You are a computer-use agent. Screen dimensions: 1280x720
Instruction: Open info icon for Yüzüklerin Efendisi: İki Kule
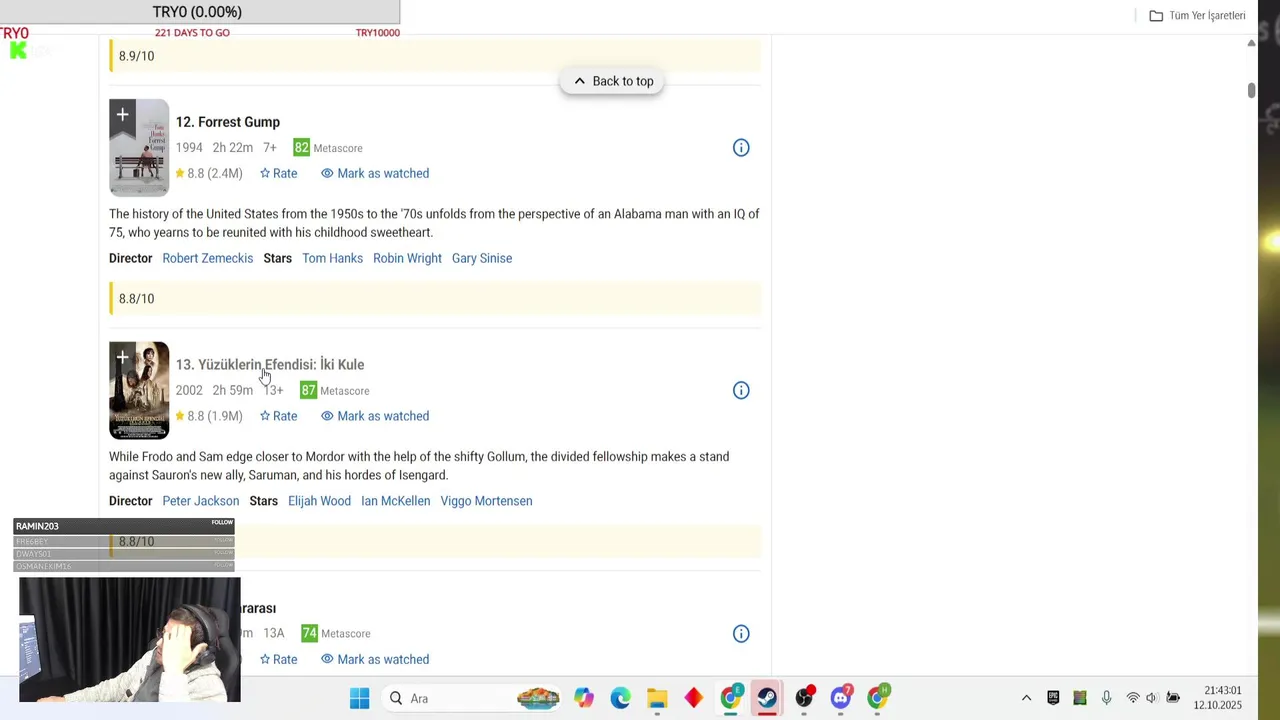pyautogui.click(x=741, y=391)
